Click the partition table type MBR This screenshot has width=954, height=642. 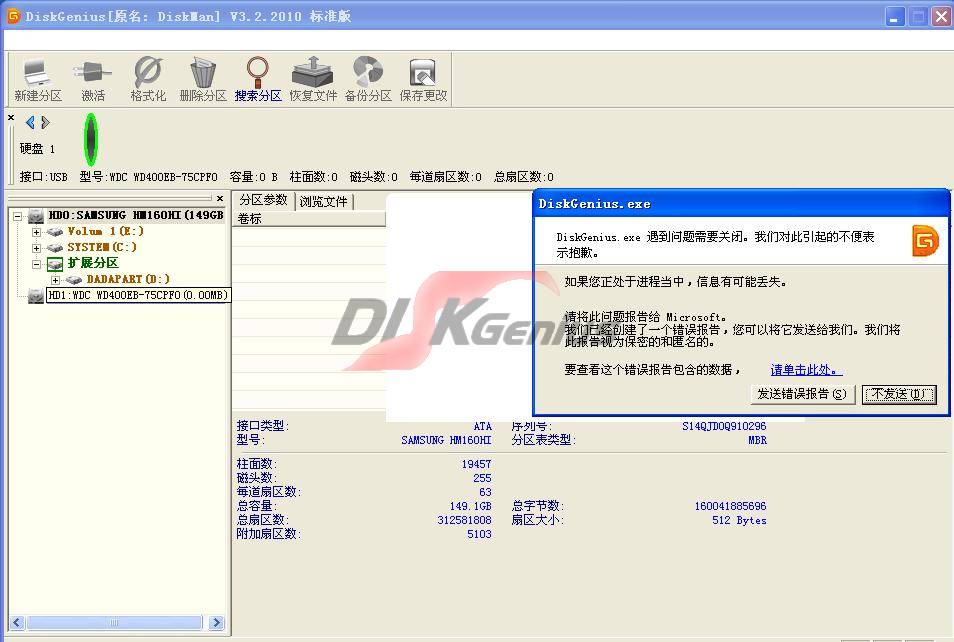tap(757, 440)
